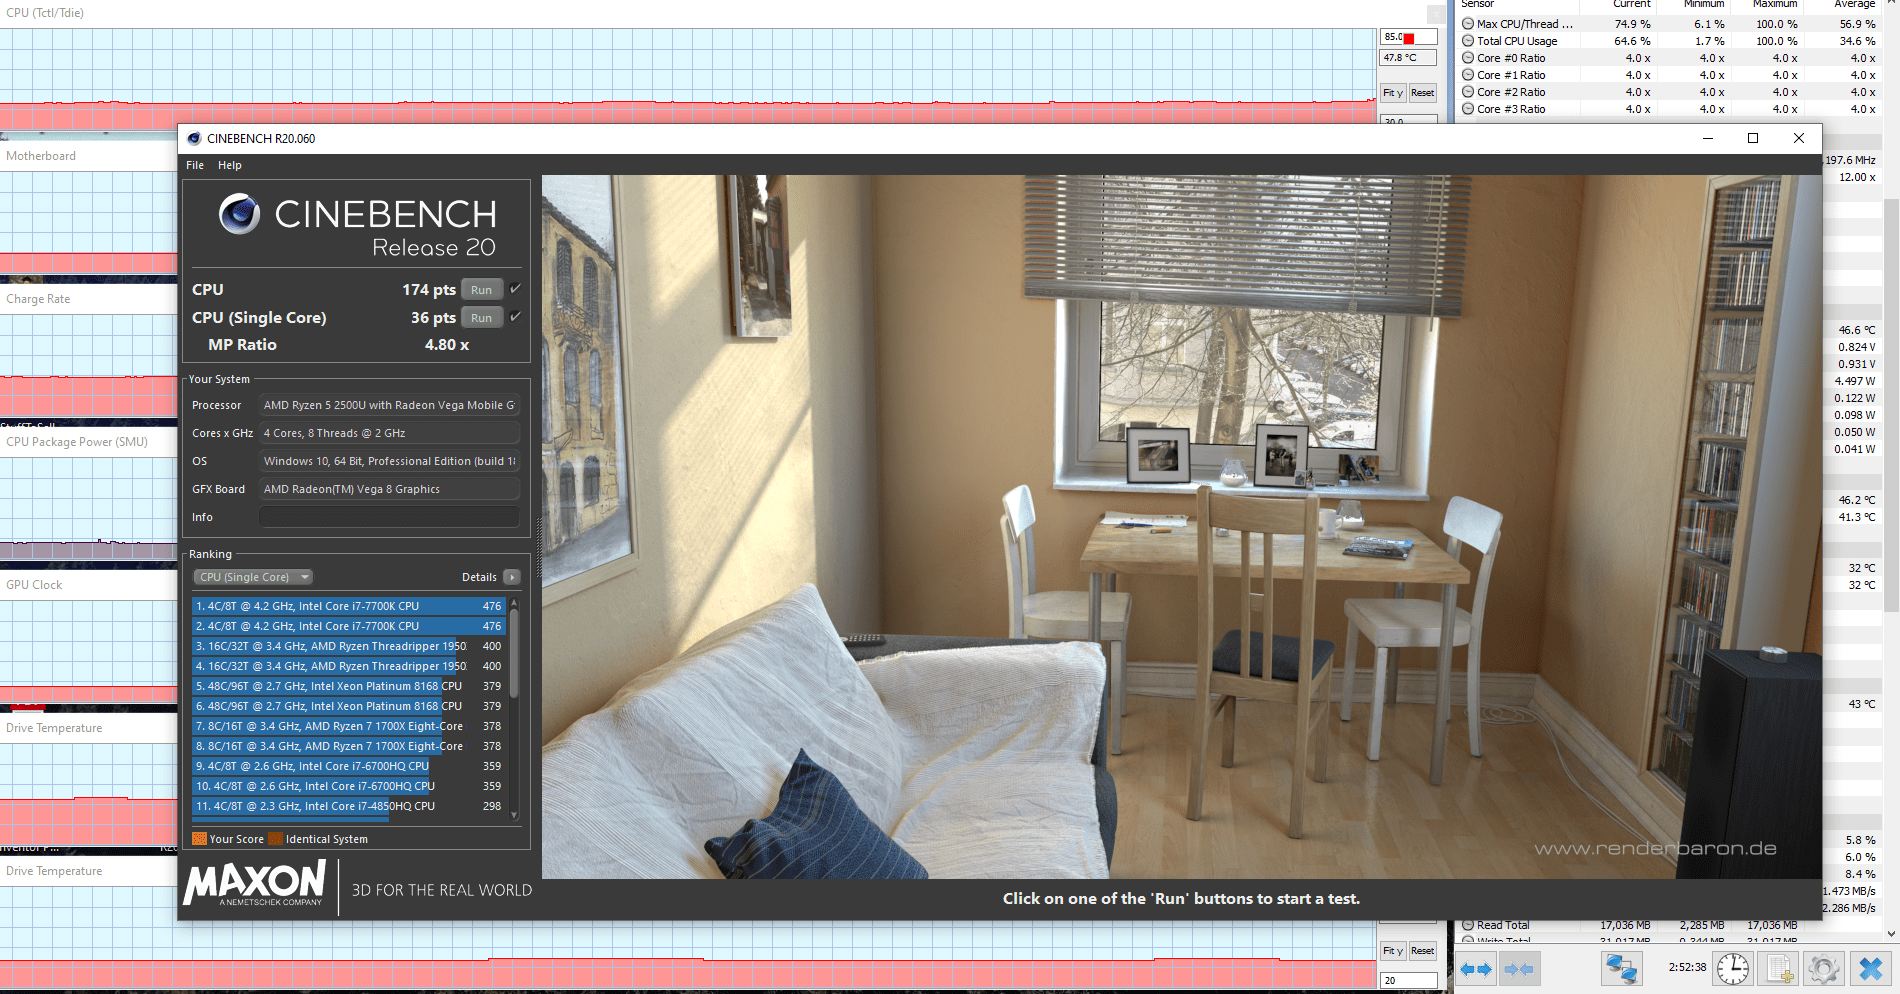Viewport: 1900px width, 994px height.
Task: Click the top Fit y button in the graph panel
Action: 1393,93
